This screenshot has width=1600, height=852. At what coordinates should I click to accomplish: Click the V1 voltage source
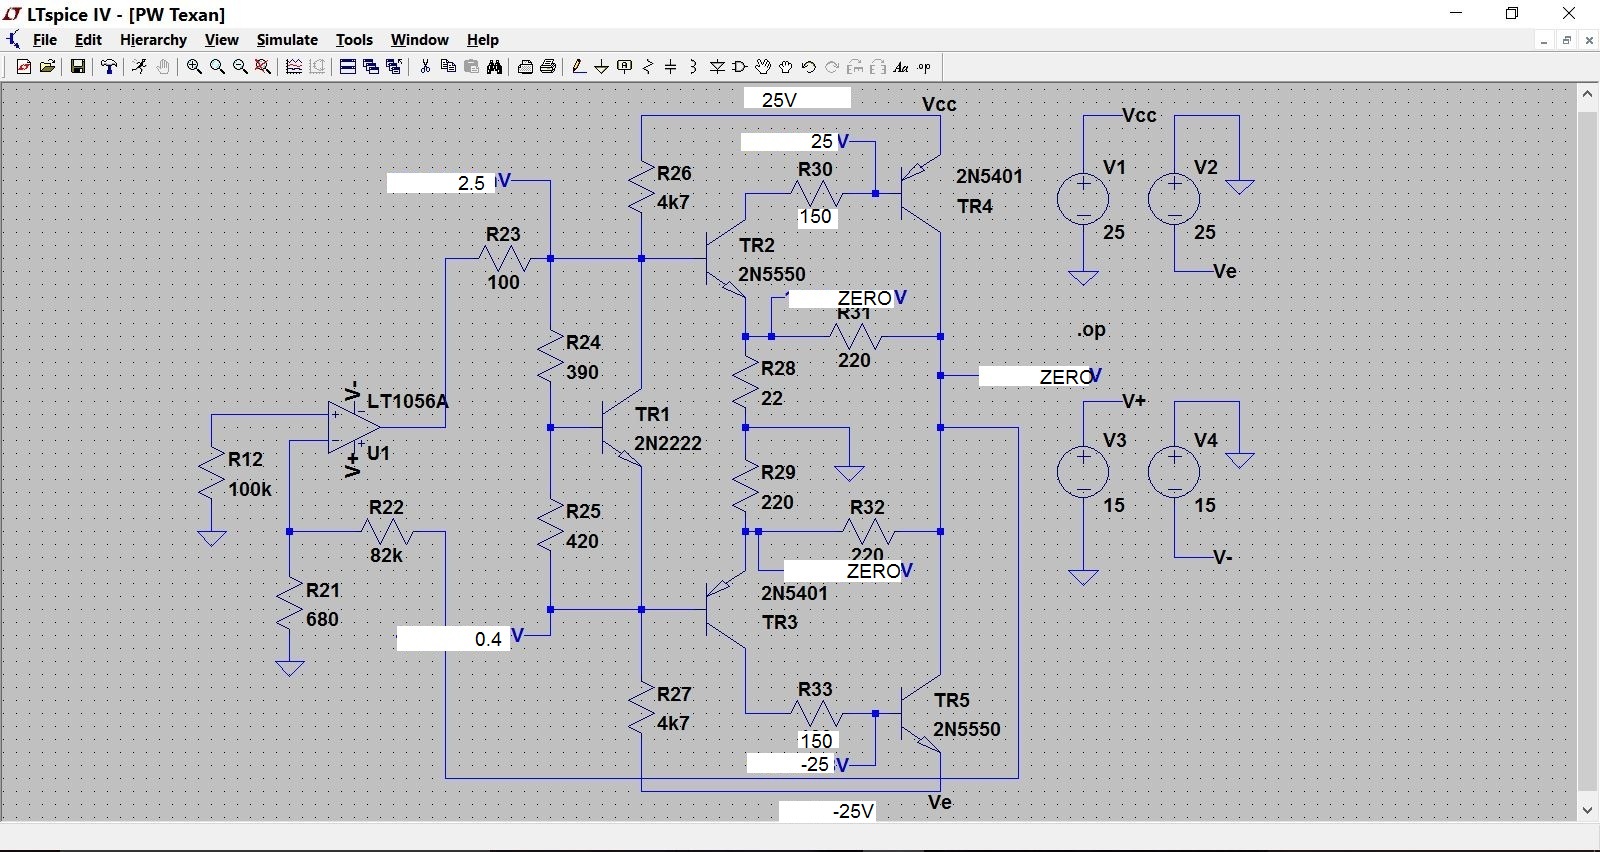1083,199
